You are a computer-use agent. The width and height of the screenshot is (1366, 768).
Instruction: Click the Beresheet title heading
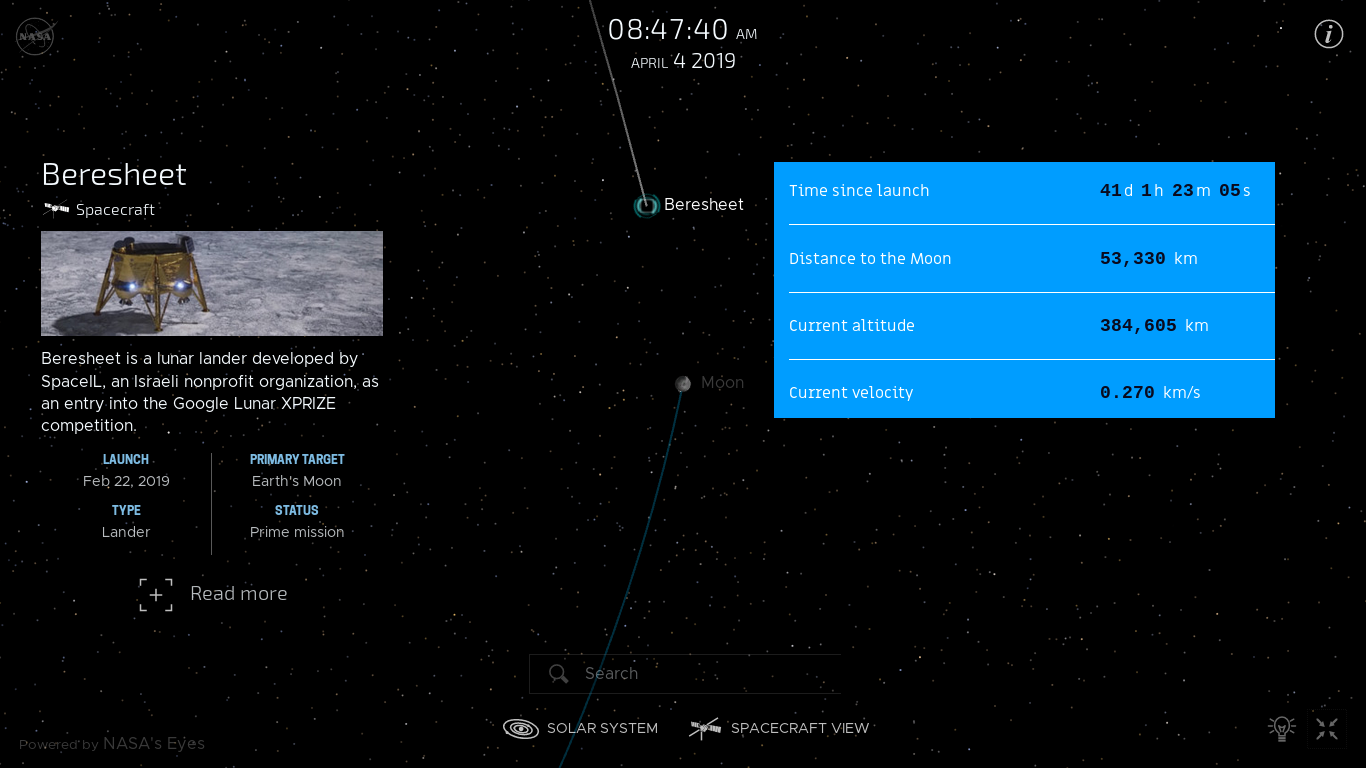pos(114,175)
